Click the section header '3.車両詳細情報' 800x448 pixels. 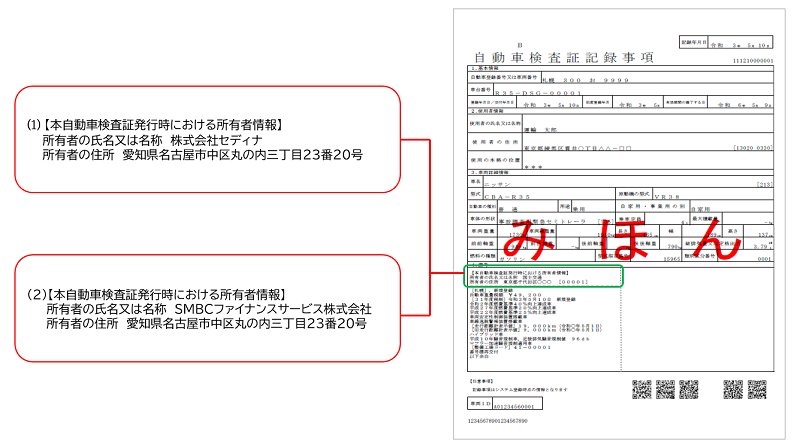[489, 172]
